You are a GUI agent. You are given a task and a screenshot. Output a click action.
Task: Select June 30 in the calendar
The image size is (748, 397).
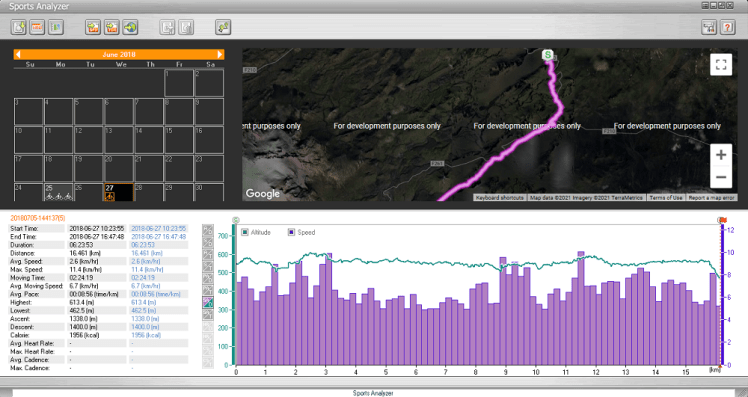pos(209,192)
